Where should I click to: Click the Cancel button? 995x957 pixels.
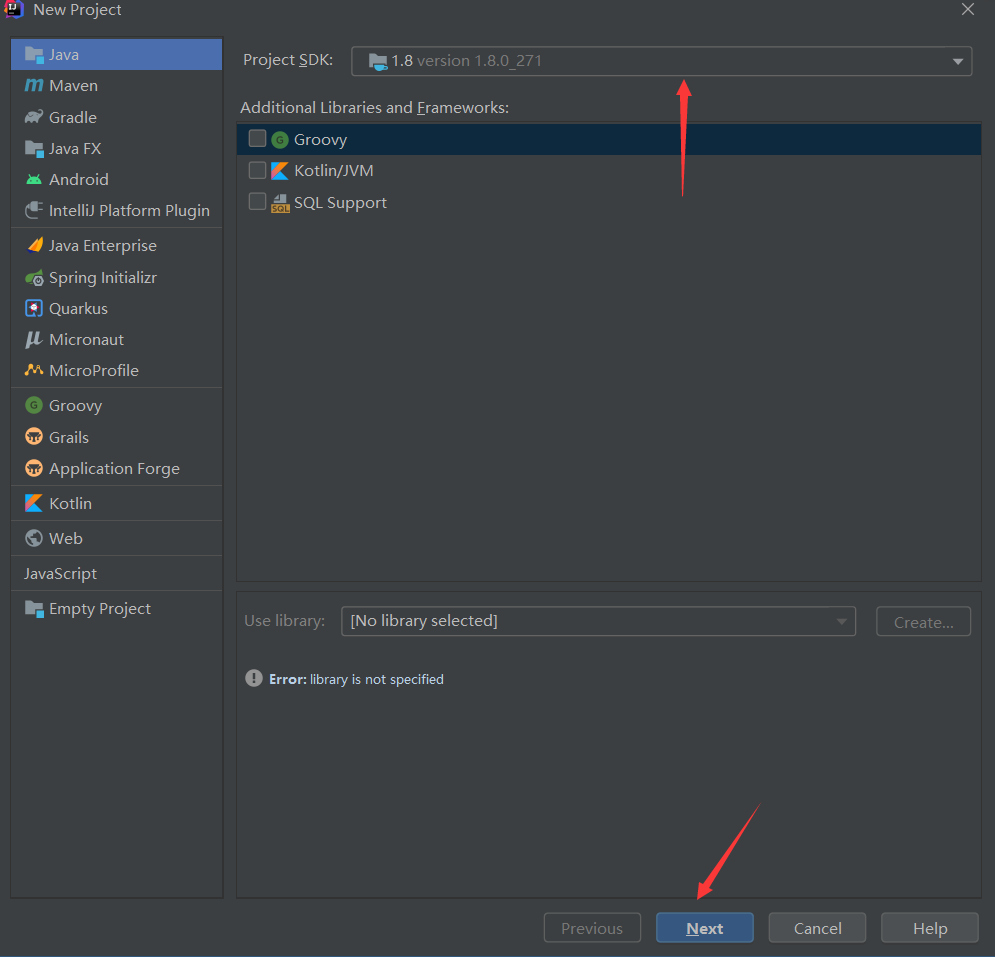pyautogui.click(x=817, y=928)
